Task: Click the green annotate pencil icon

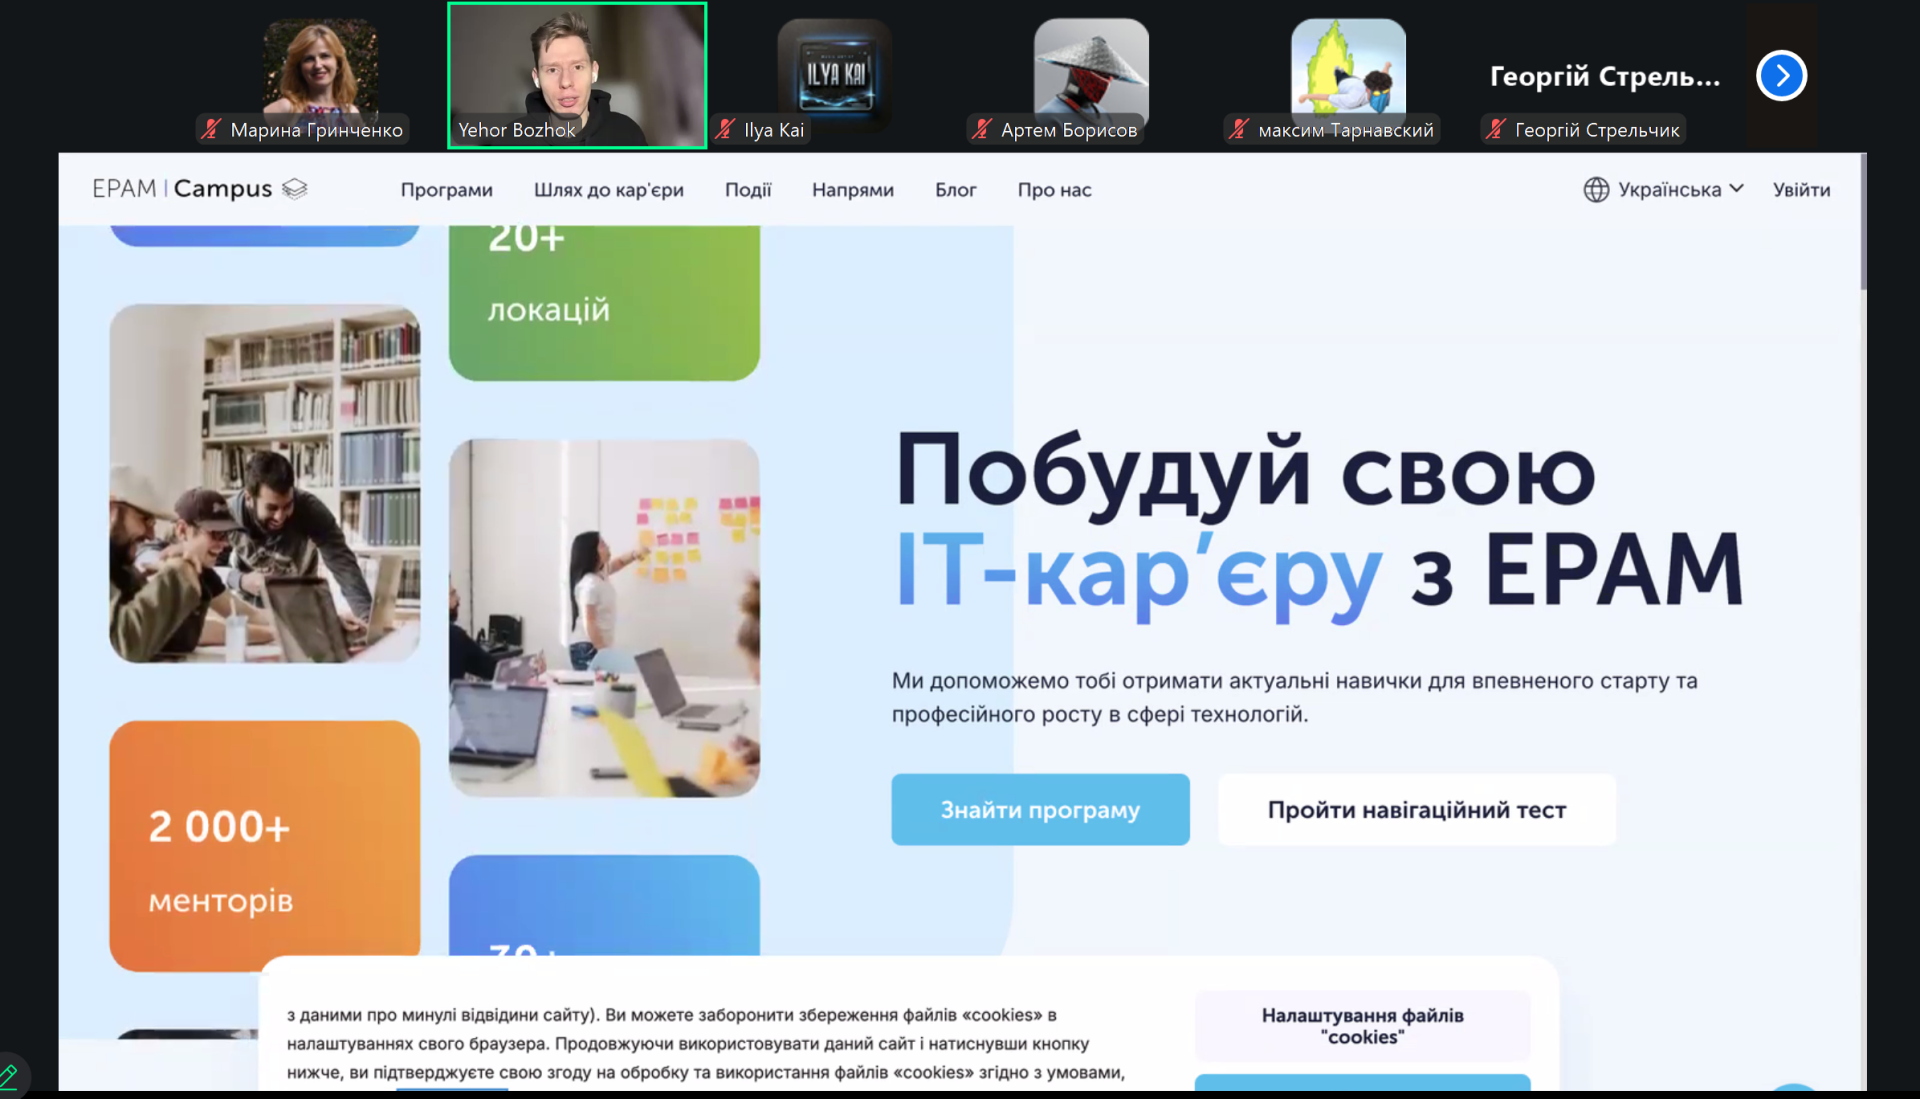Action: 9,1078
